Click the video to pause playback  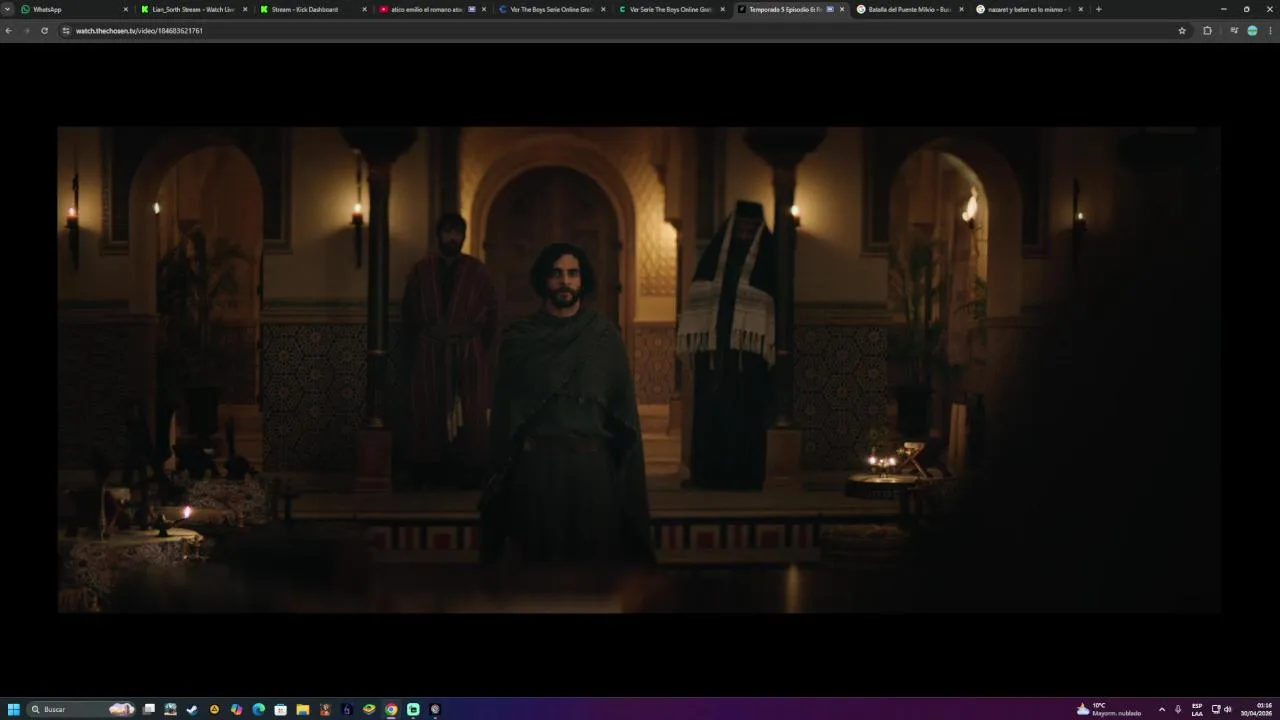pyautogui.click(x=639, y=369)
